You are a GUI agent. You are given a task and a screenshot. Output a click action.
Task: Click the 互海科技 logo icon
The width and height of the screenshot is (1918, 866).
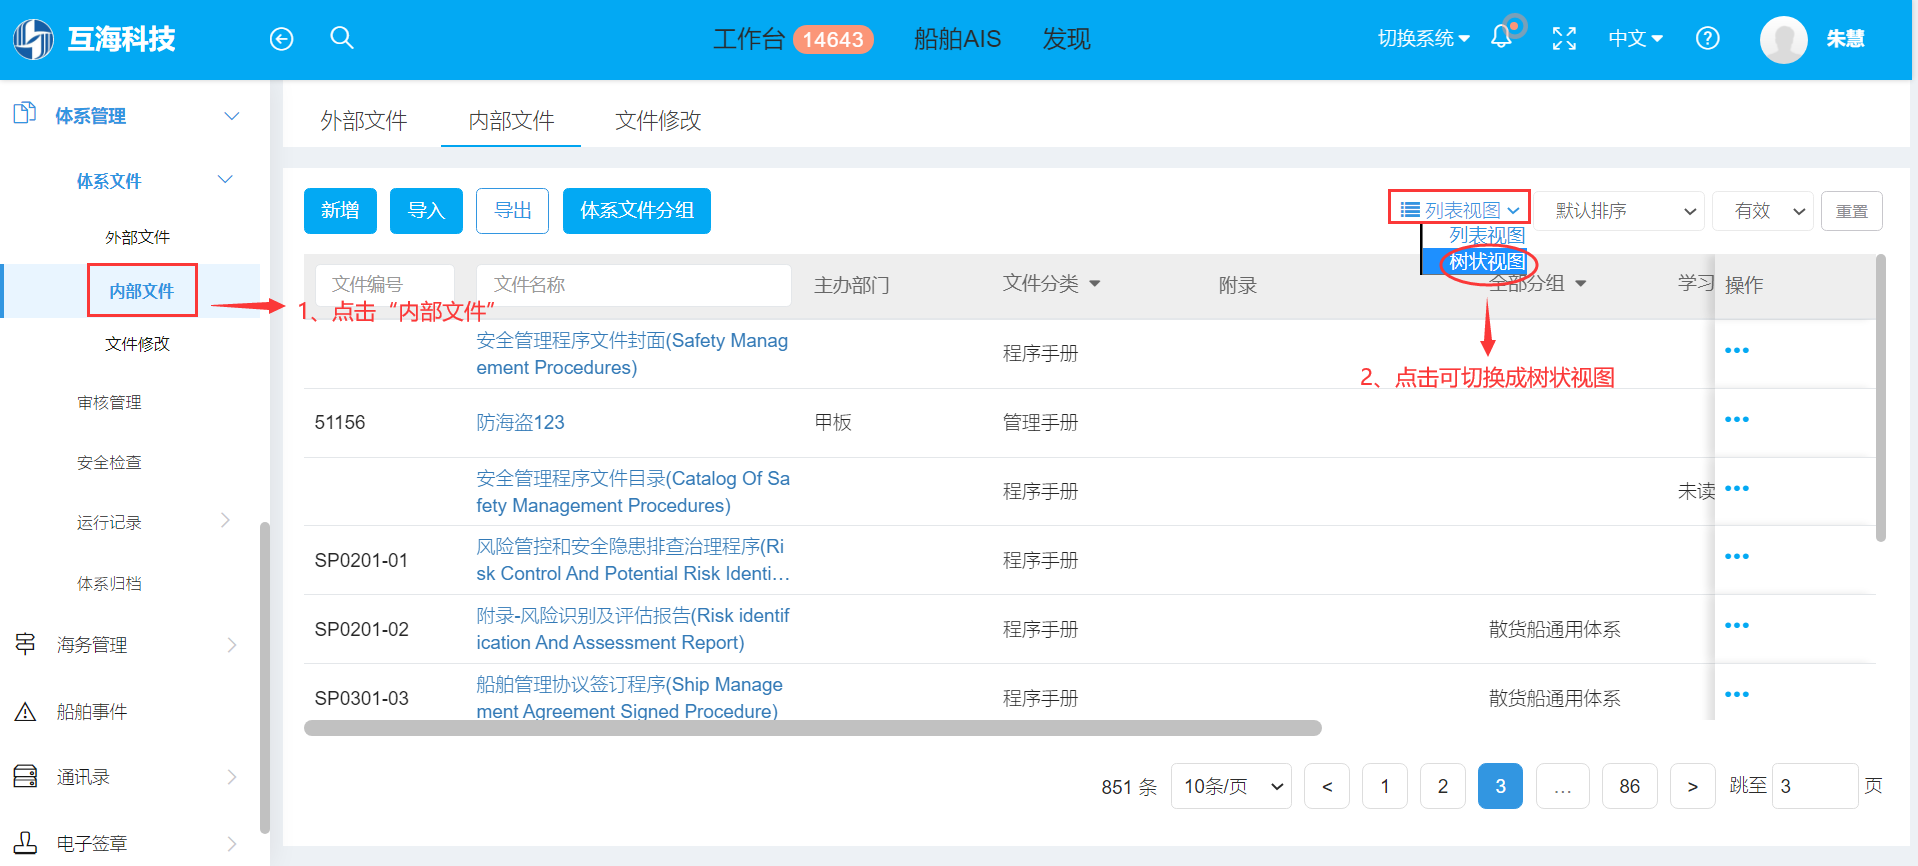point(33,39)
